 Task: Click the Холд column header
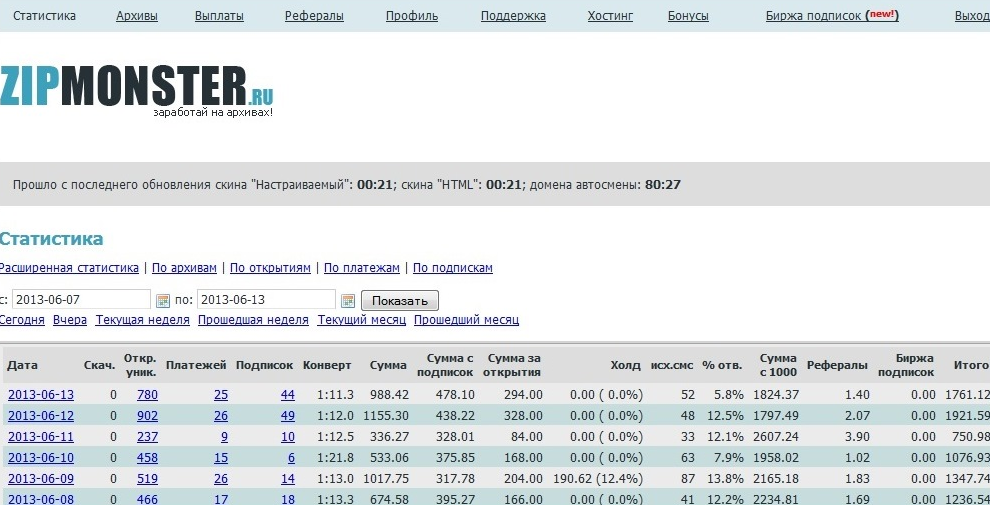[x=625, y=365]
